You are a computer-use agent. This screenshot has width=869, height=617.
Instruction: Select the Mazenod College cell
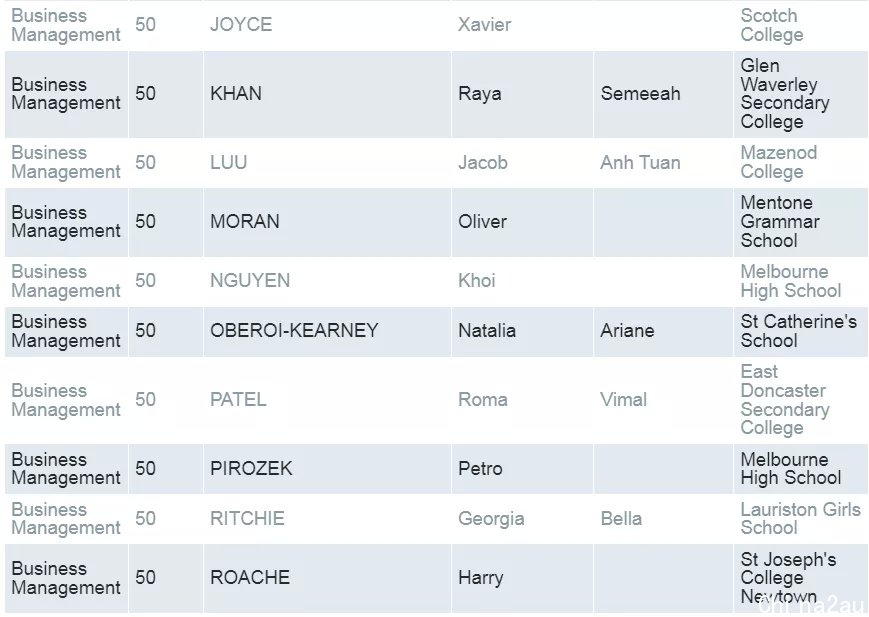tap(800, 162)
